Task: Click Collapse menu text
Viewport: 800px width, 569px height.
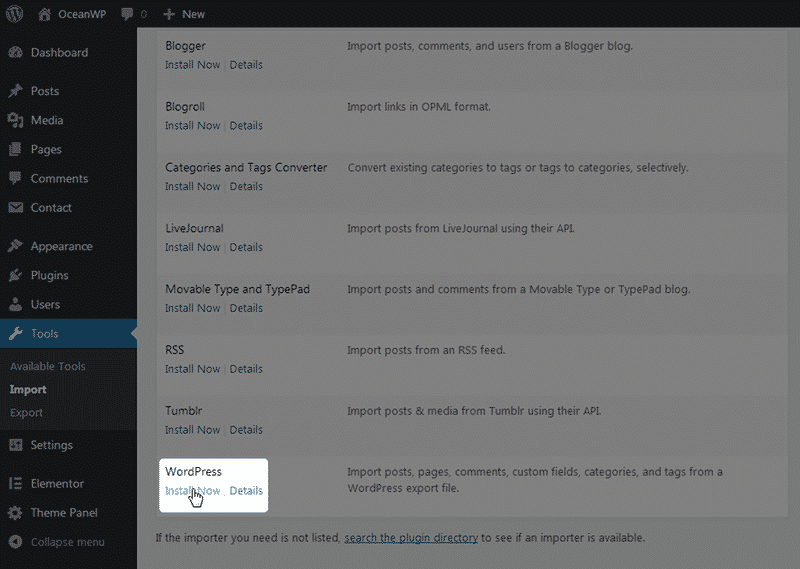Action: point(67,542)
